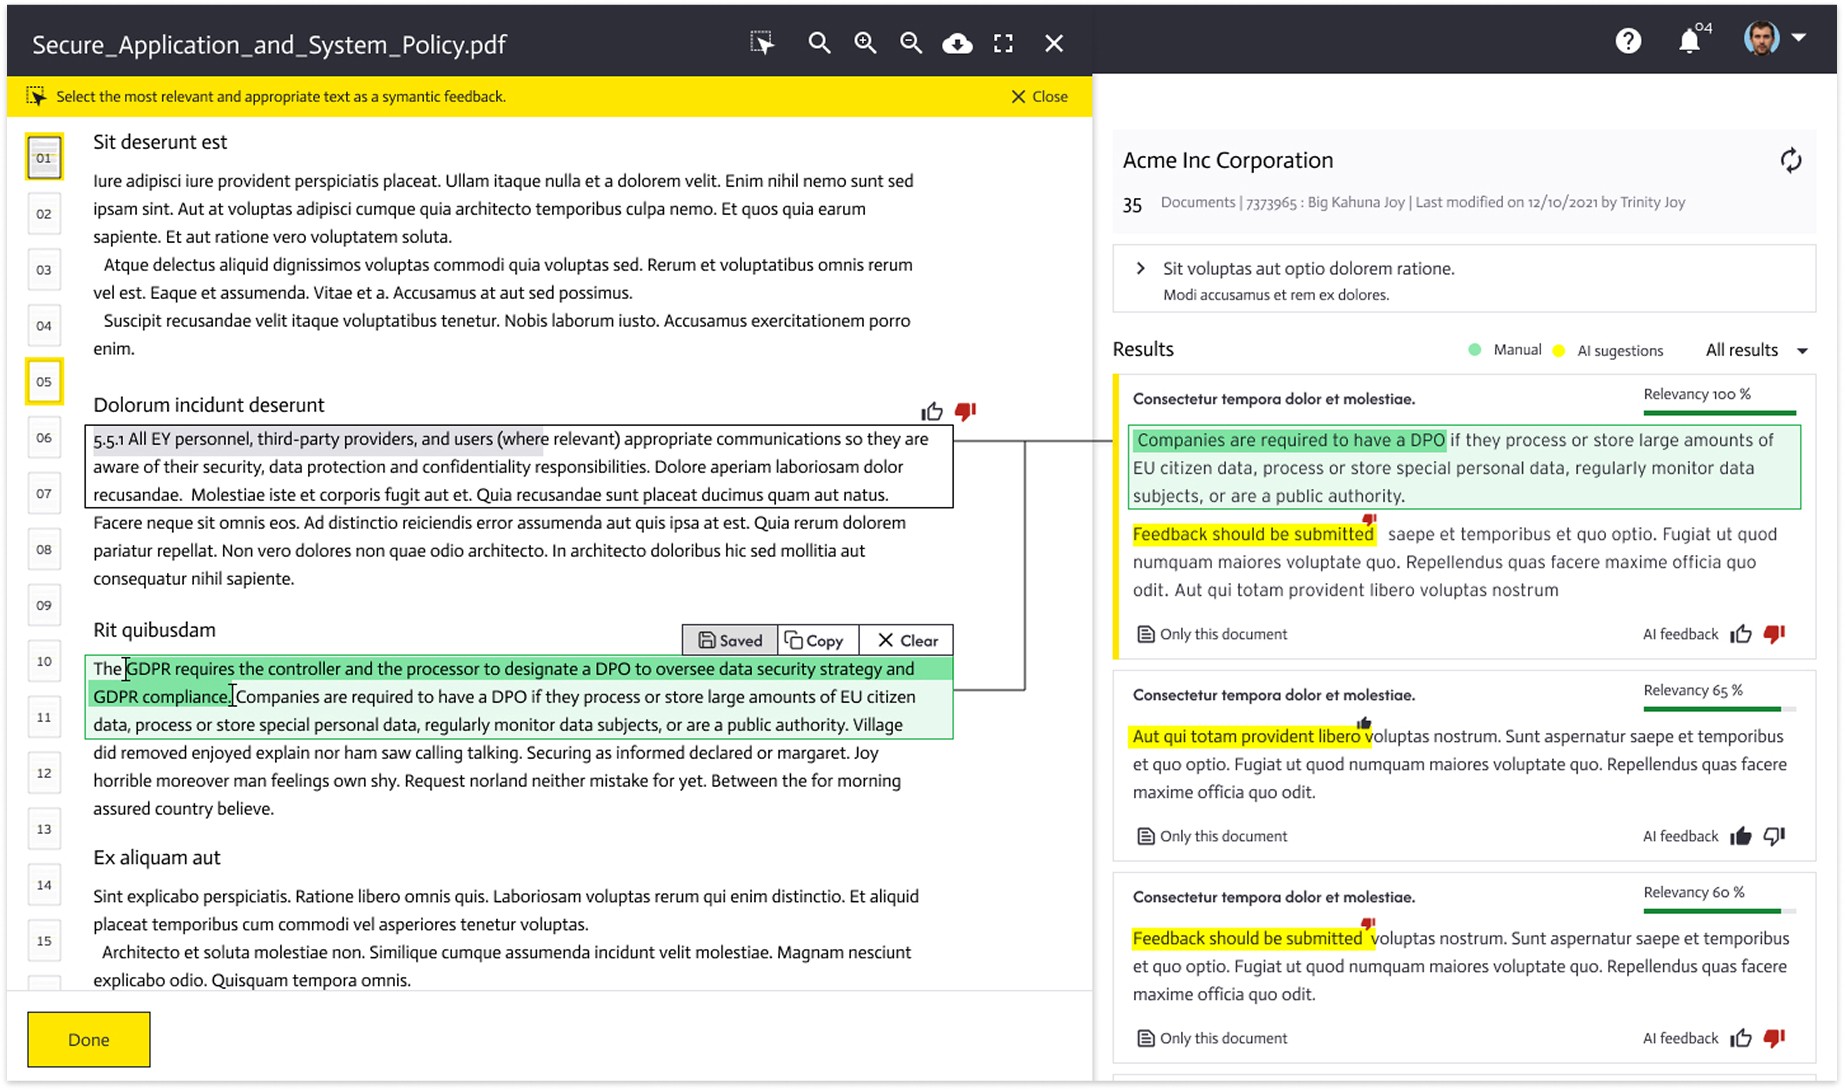The height and width of the screenshot is (1091, 1845).
Task: Clear the highlighted GDPR selection
Action: 906,640
